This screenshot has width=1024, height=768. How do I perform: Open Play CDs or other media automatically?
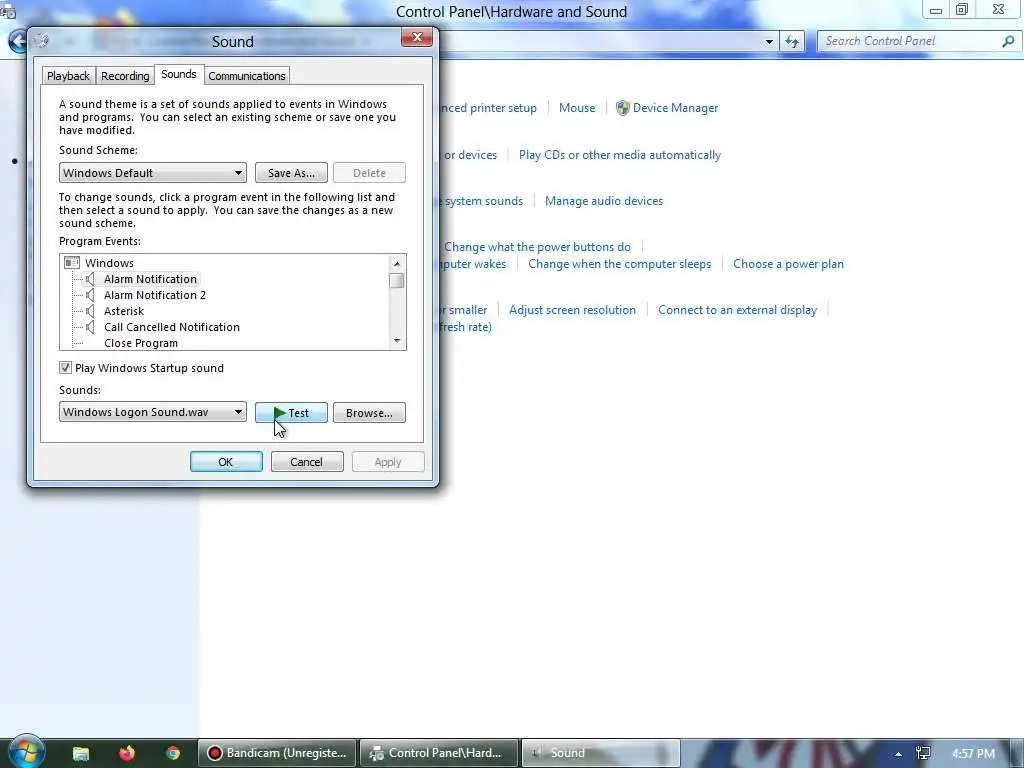[x=620, y=155]
